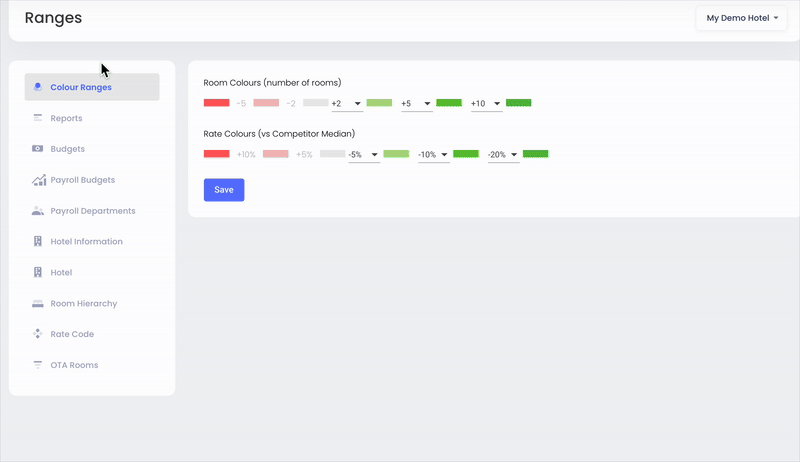Click the -2 room threshold value
This screenshot has height=462, width=800.
(291, 104)
